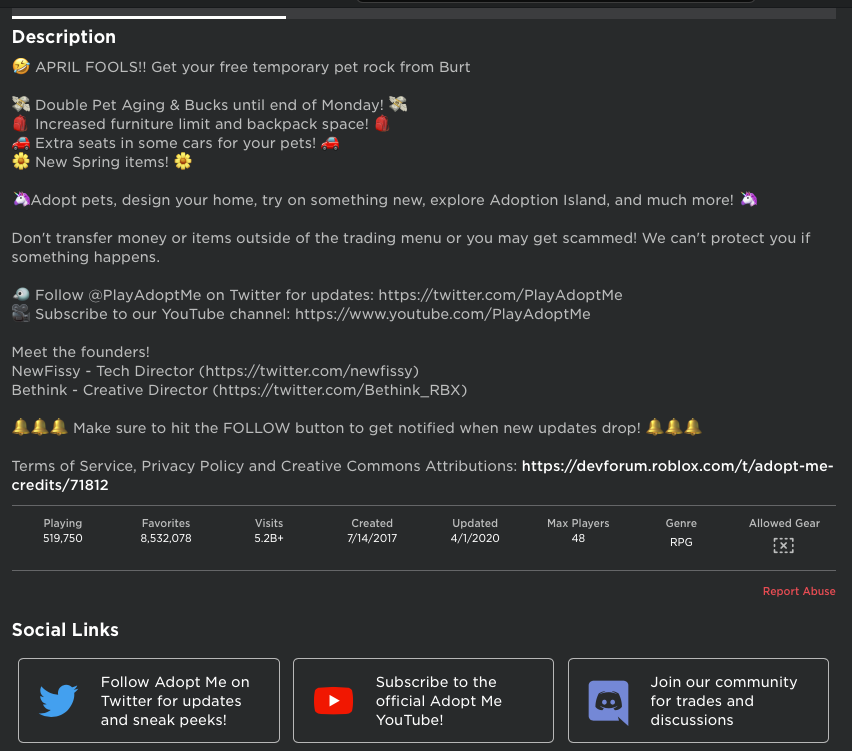This screenshot has height=751, width=852.
Task: Open Follow Adopt Me on Twitter card
Action: 149,700
